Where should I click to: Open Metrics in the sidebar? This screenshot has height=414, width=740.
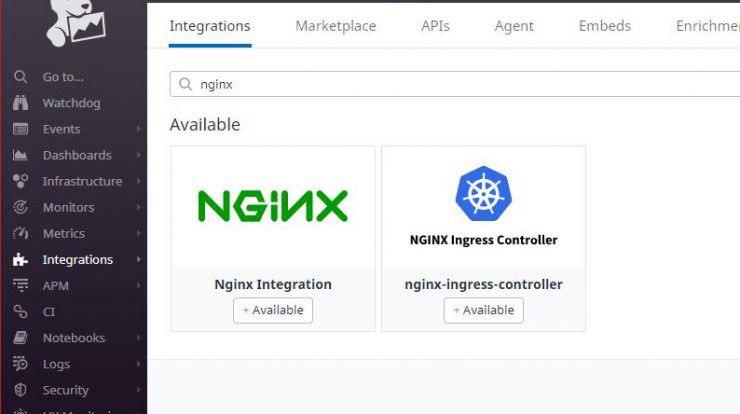(x=64, y=233)
